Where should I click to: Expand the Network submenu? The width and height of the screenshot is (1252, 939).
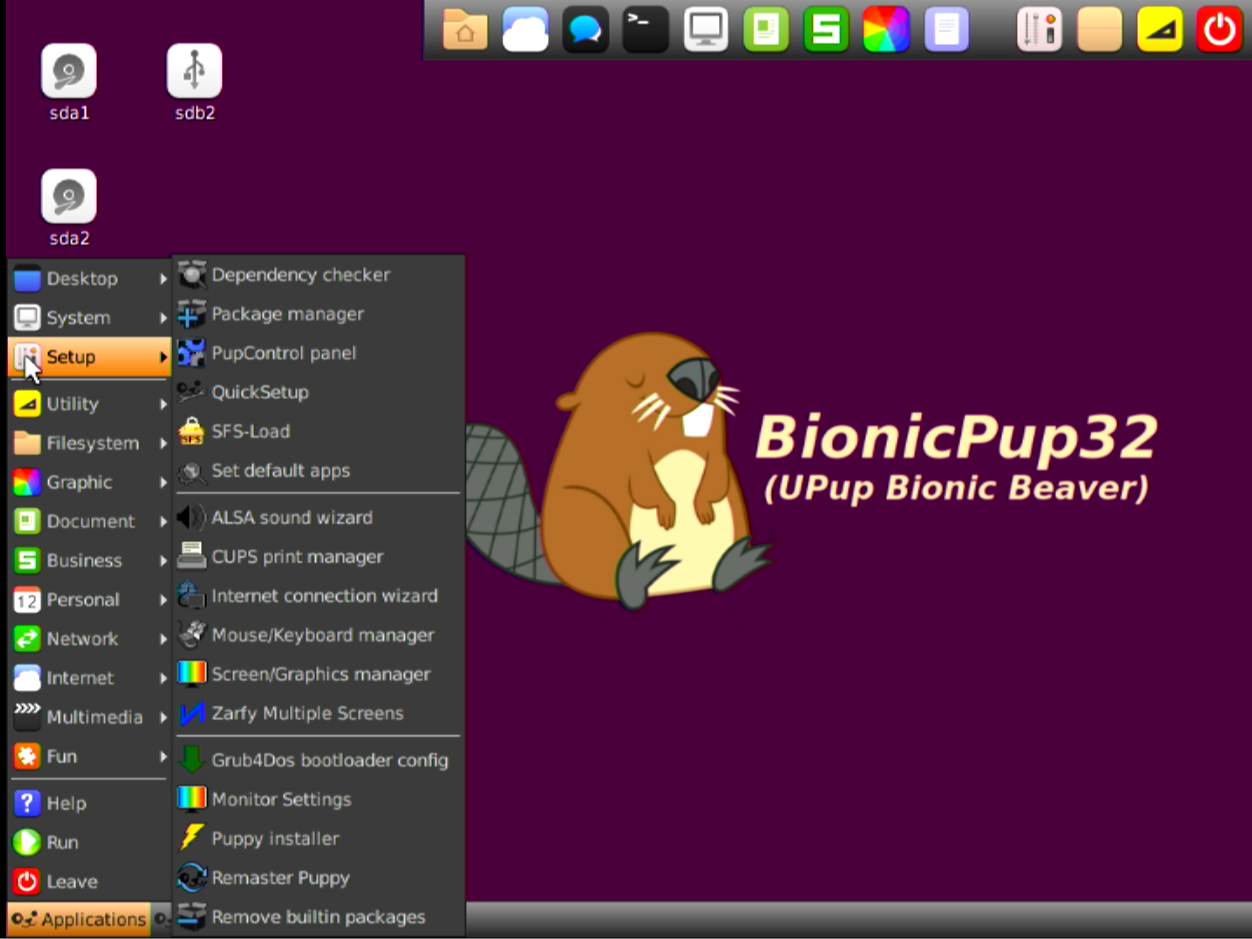82,639
